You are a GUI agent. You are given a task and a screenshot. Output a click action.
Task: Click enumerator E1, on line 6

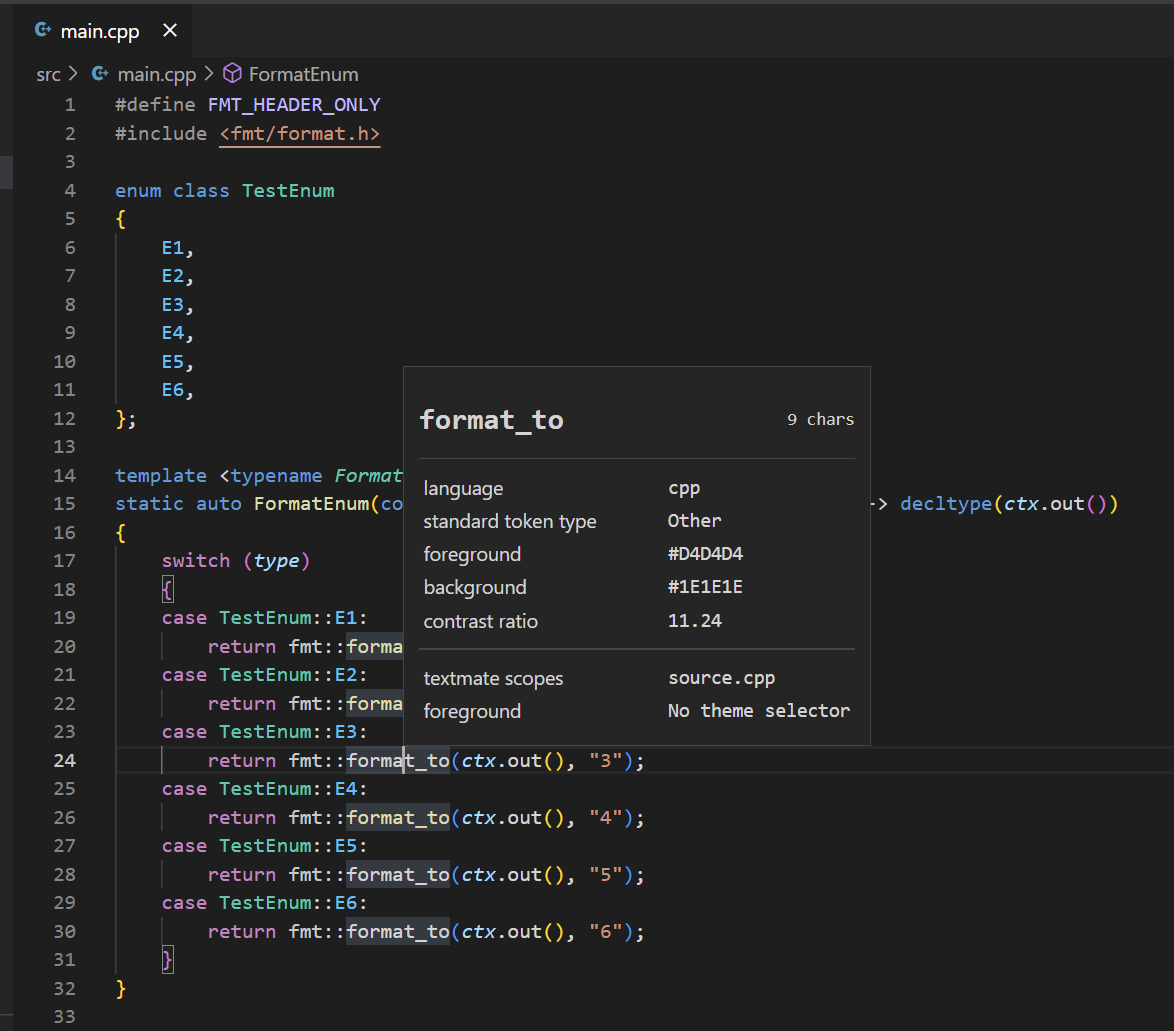click(x=172, y=248)
